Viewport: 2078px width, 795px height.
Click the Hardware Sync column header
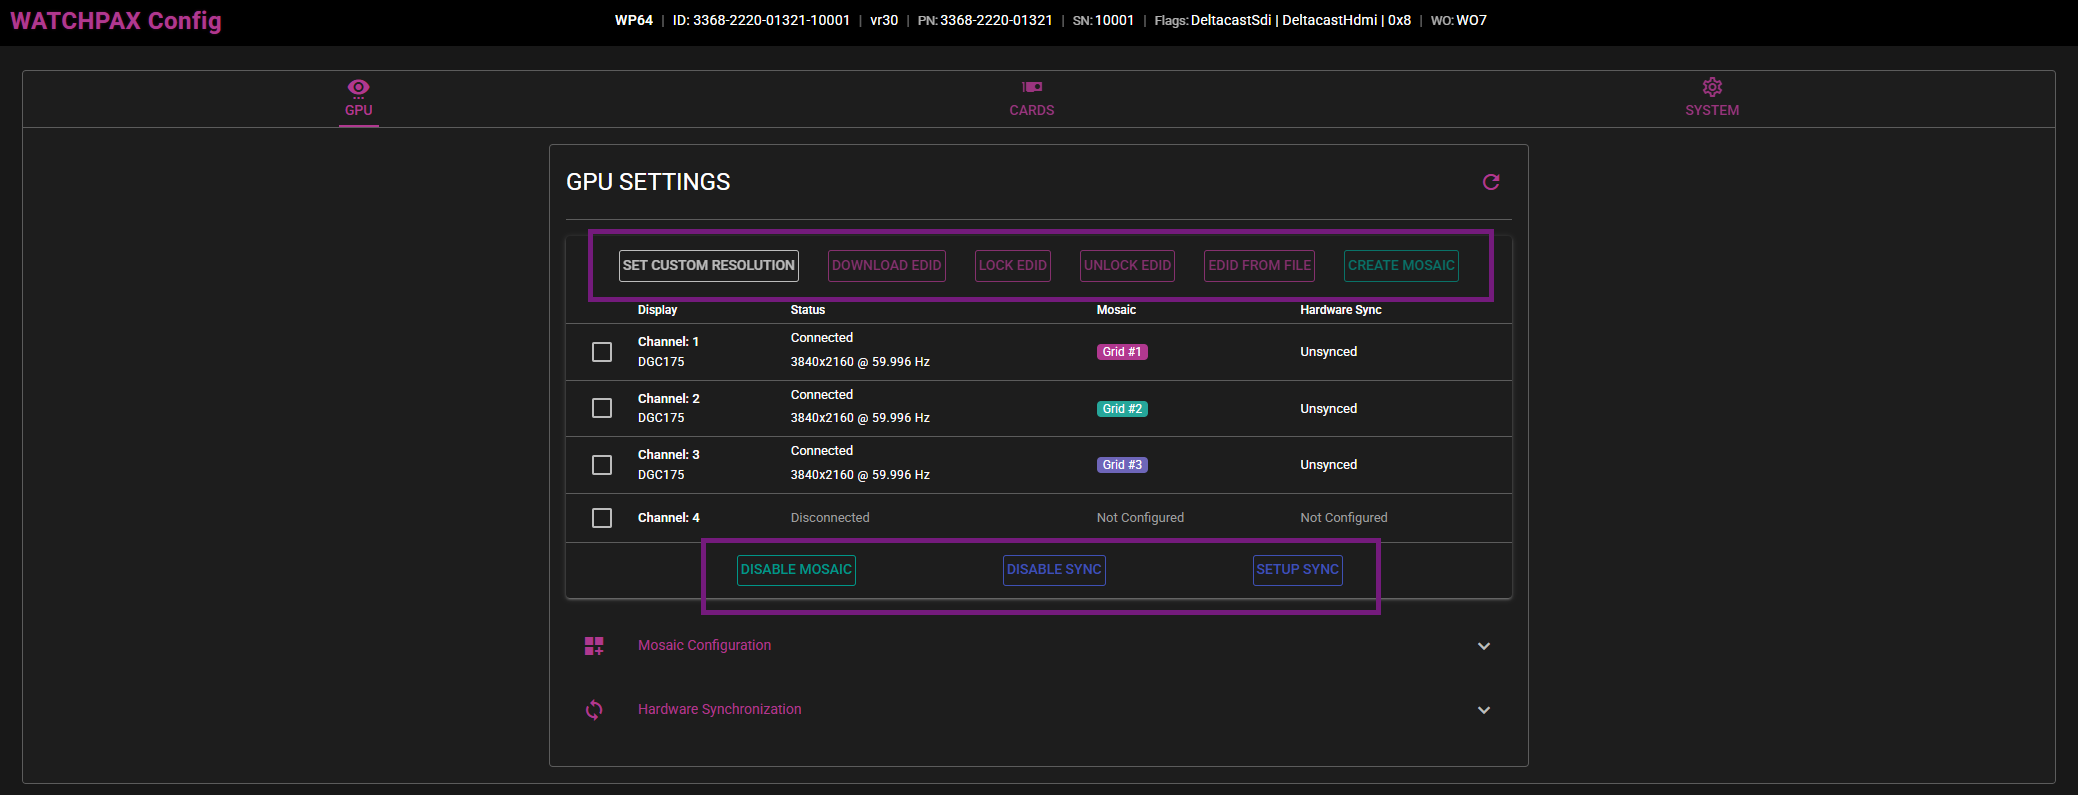1341,310
